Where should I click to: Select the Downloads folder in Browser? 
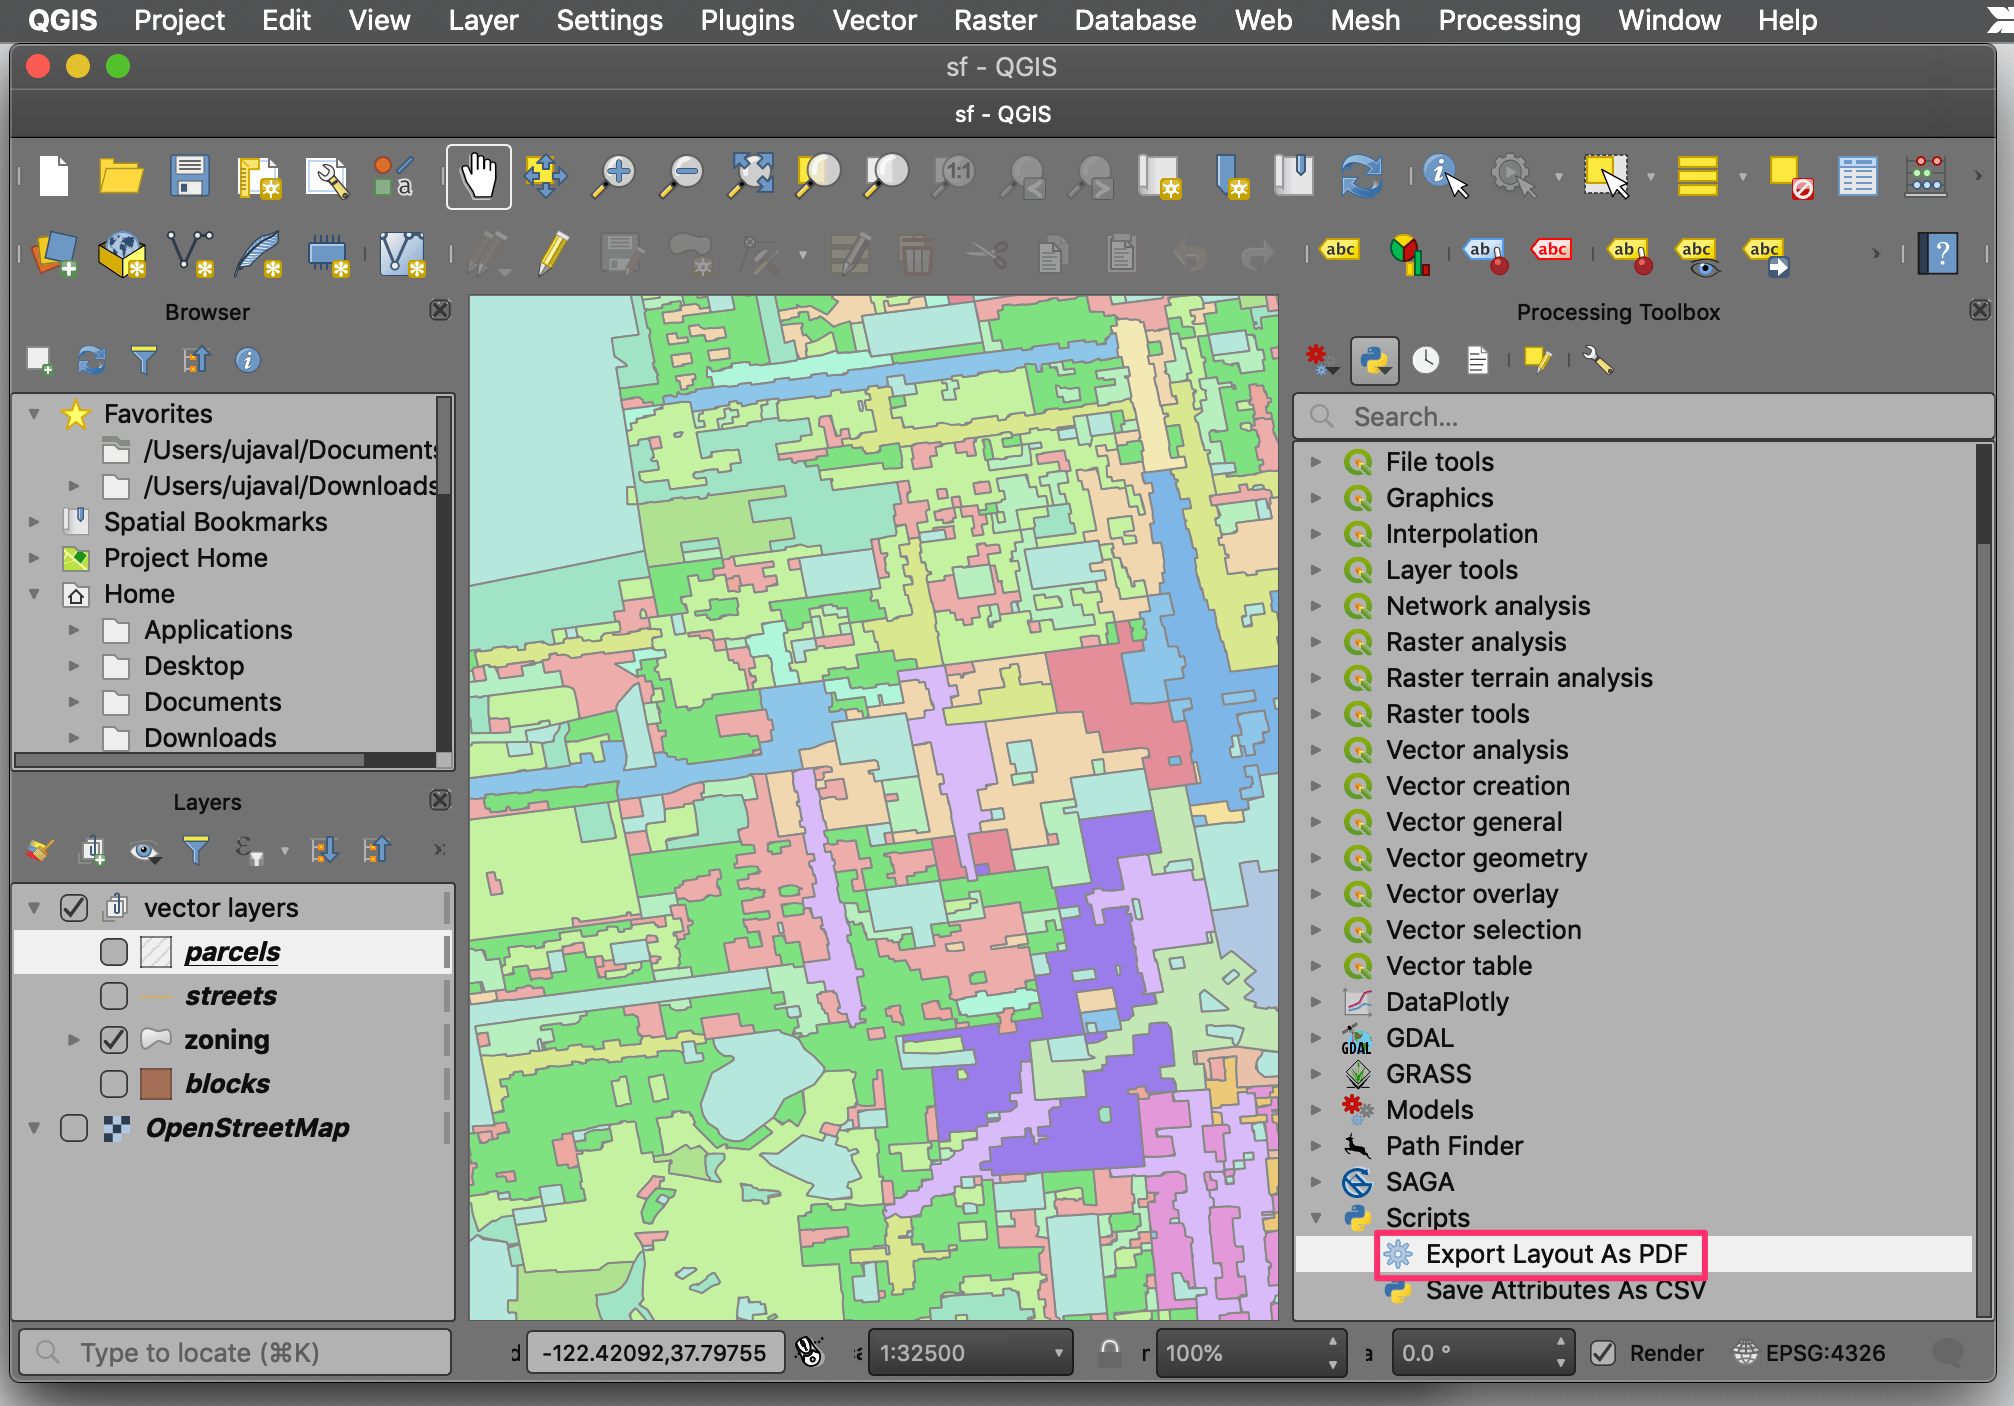210,738
